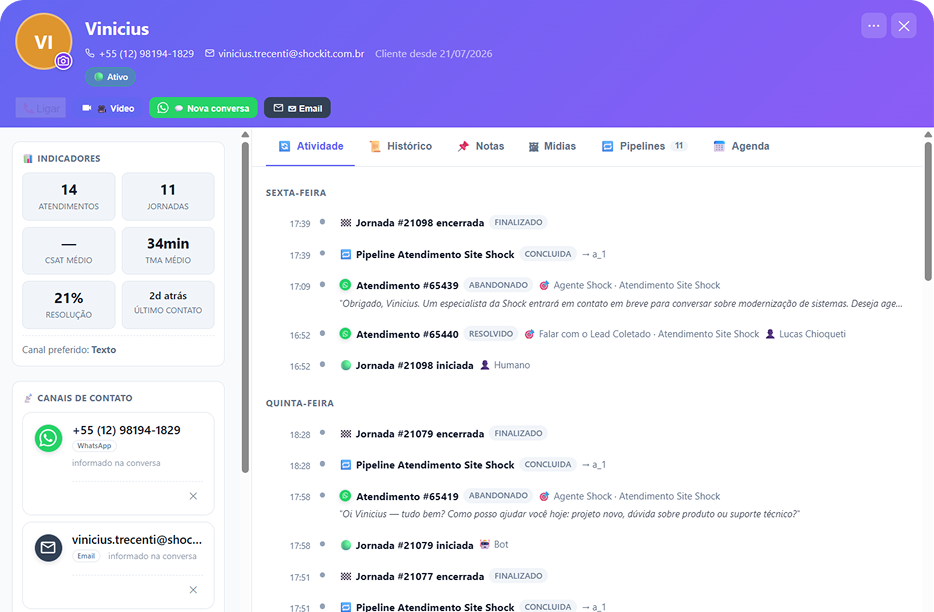This screenshot has width=934, height=612.
Task: Click the WhatsApp tag under phone number
Action: point(94,446)
